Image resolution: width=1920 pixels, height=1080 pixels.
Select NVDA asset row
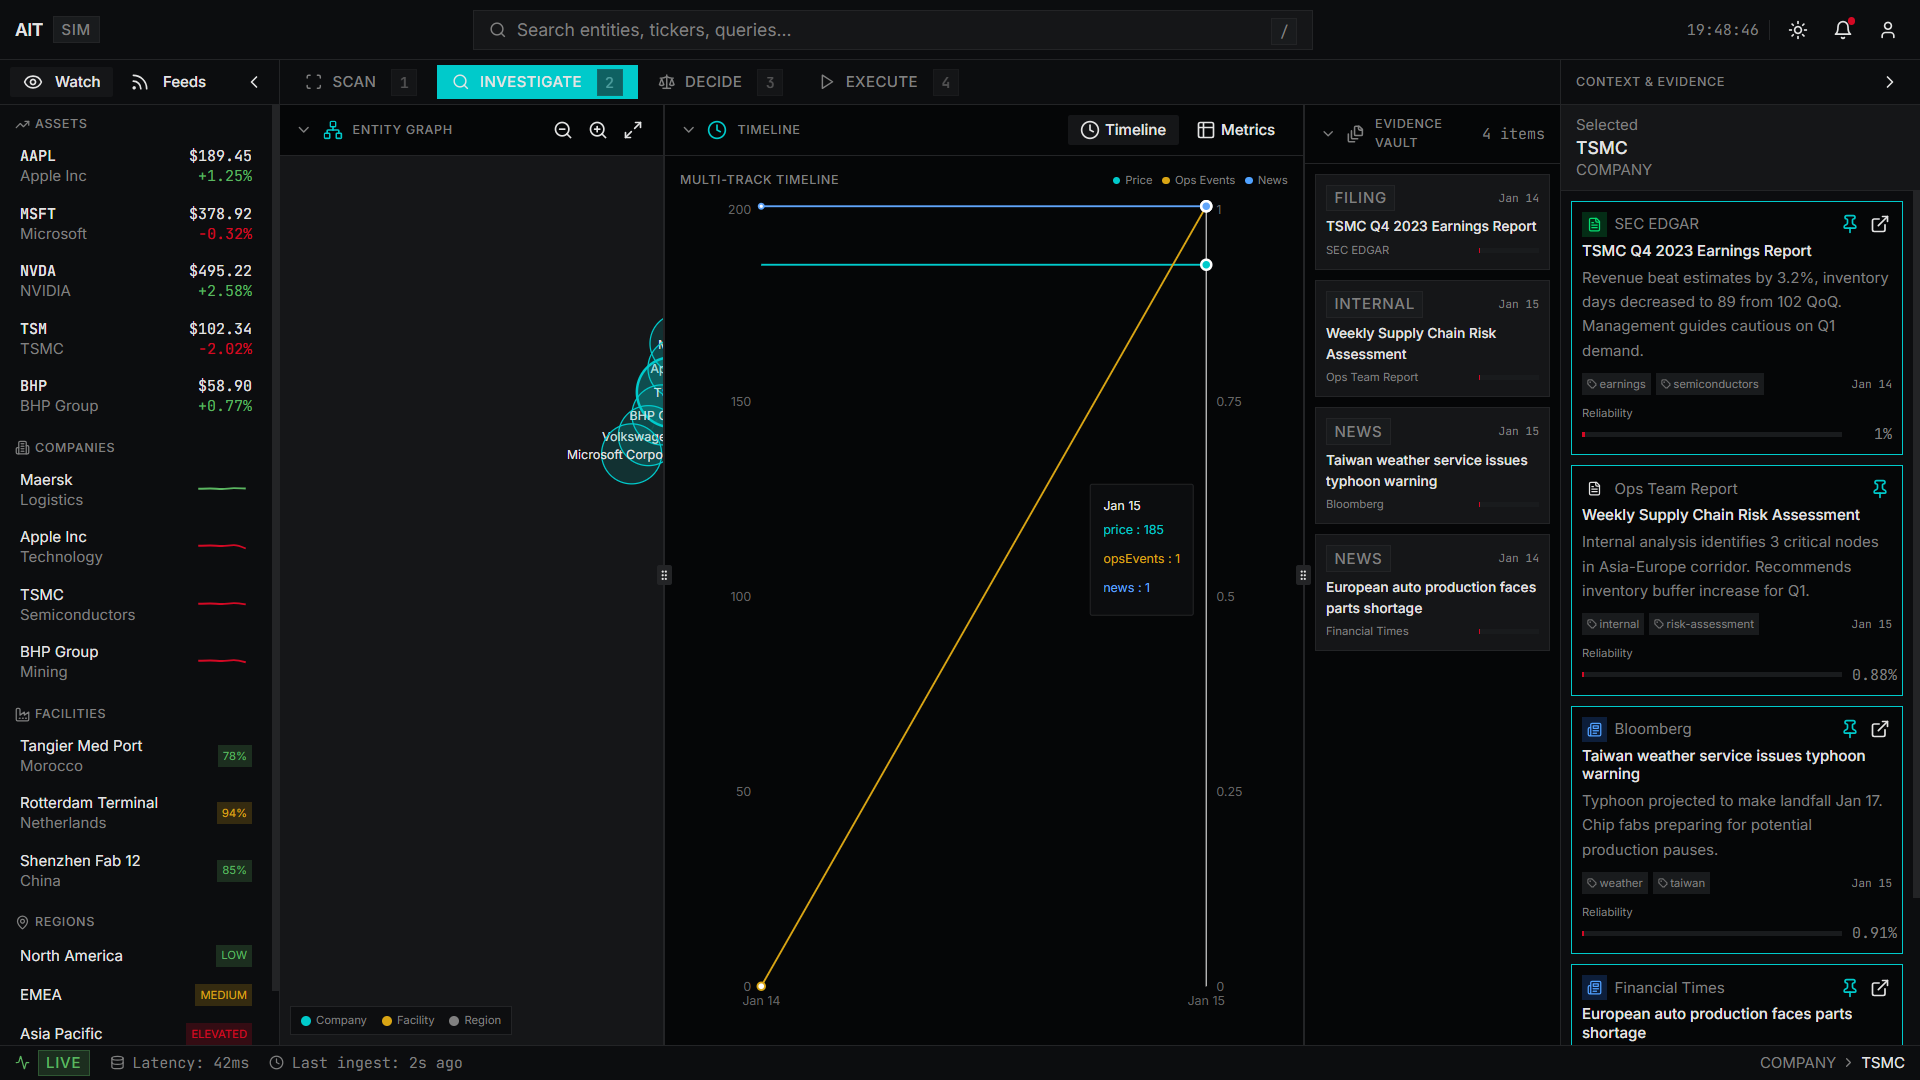point(136,281)
